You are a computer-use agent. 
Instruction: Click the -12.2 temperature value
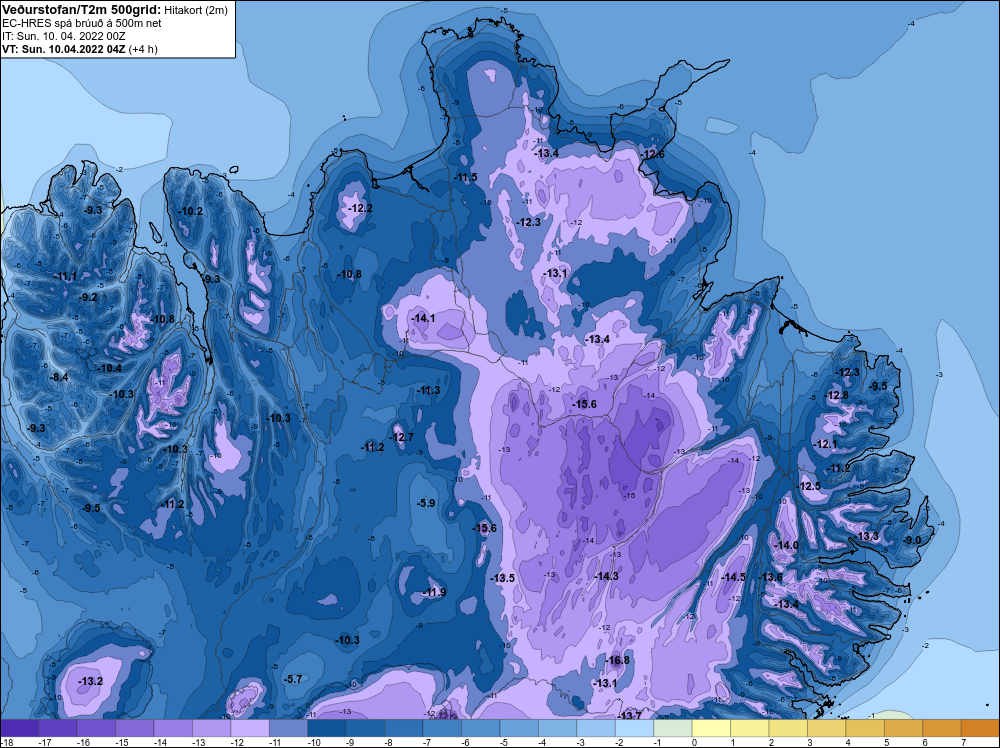click(360, 208)
